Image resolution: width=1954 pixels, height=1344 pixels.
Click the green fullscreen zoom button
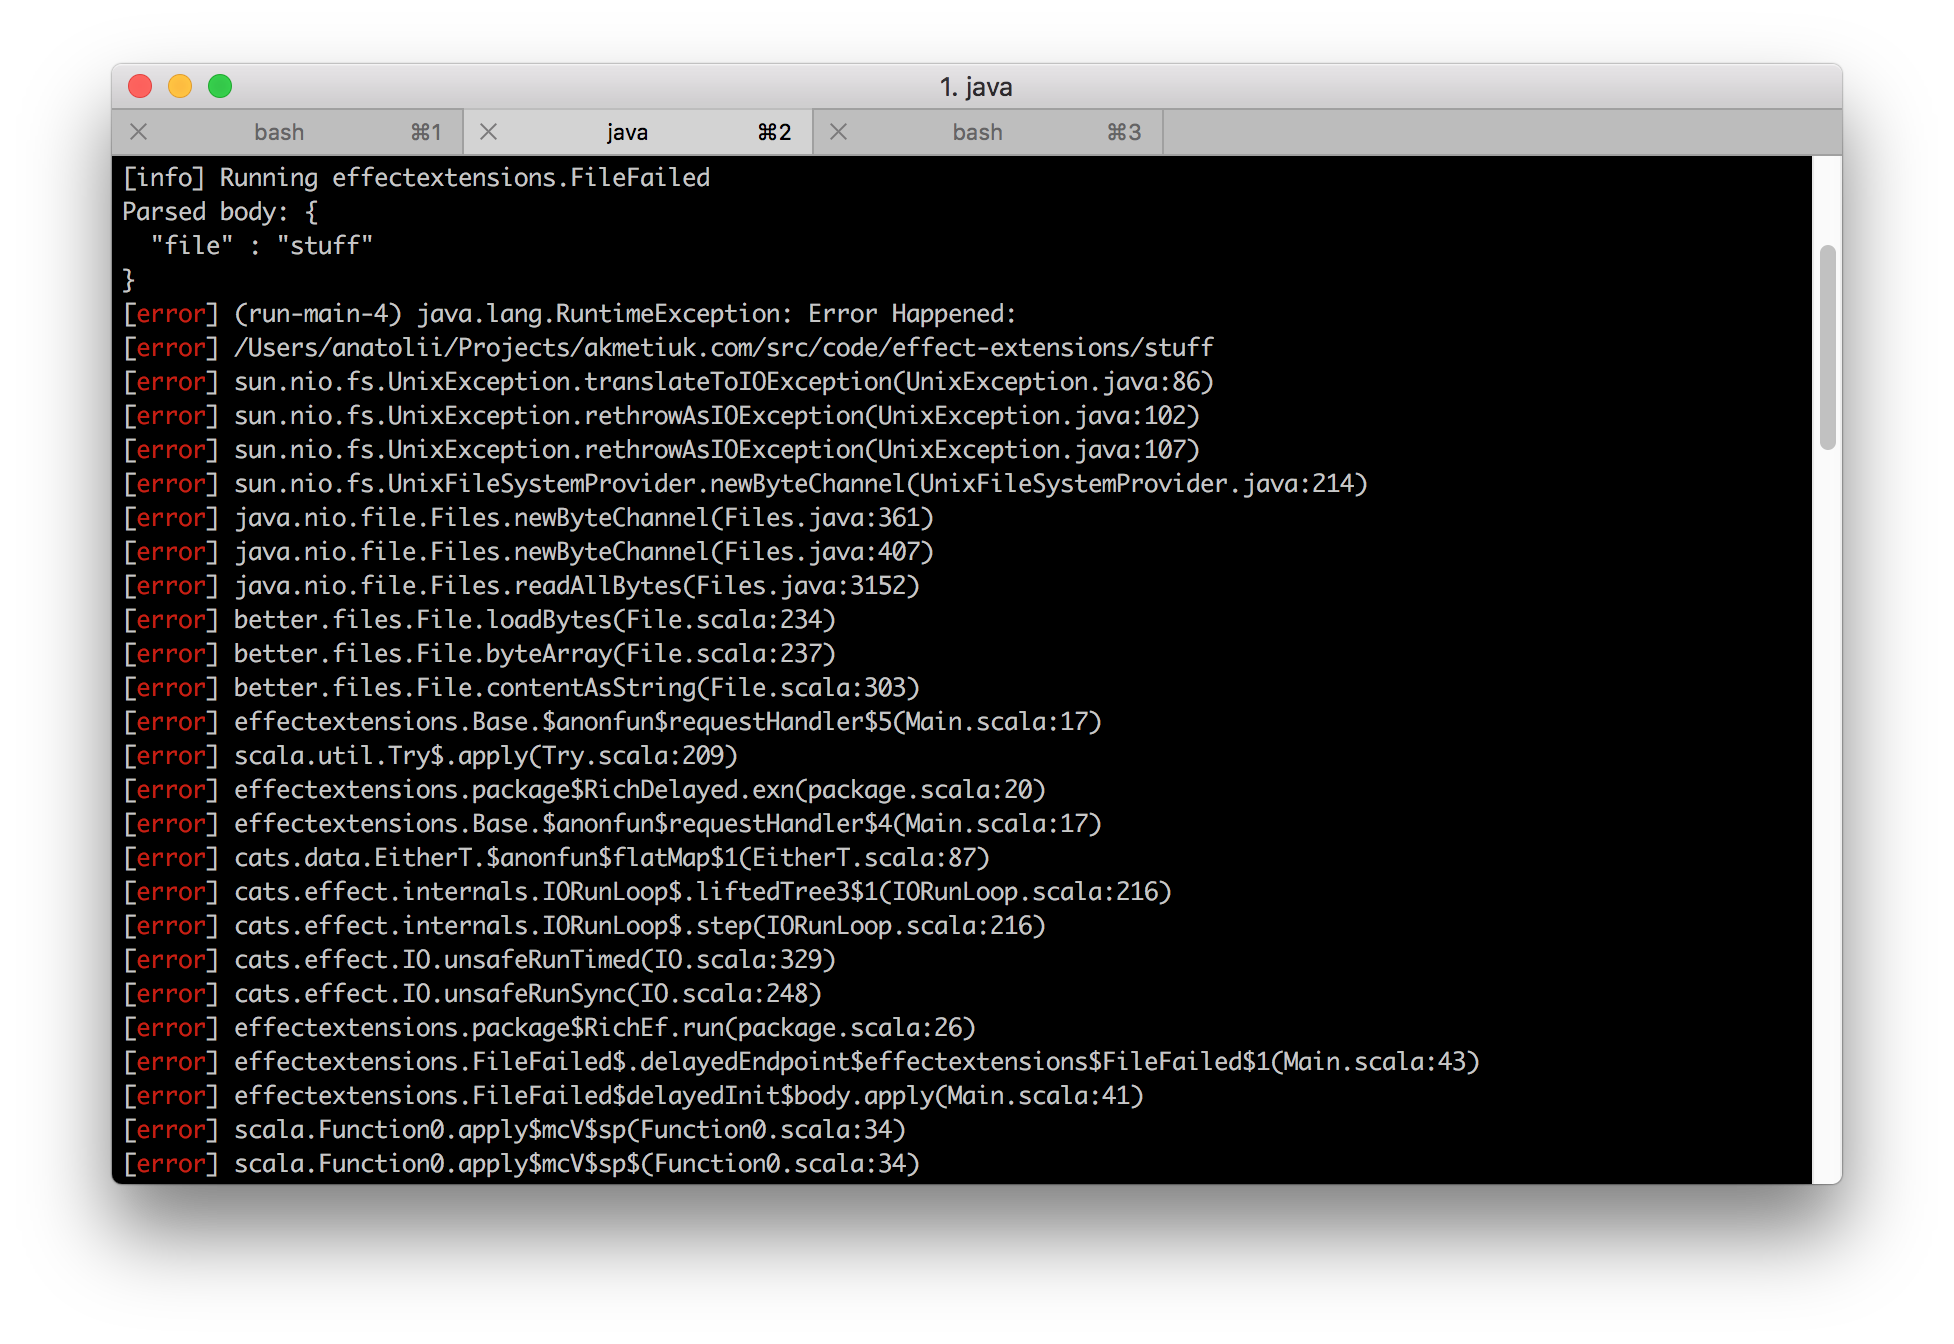coord(220,86)
